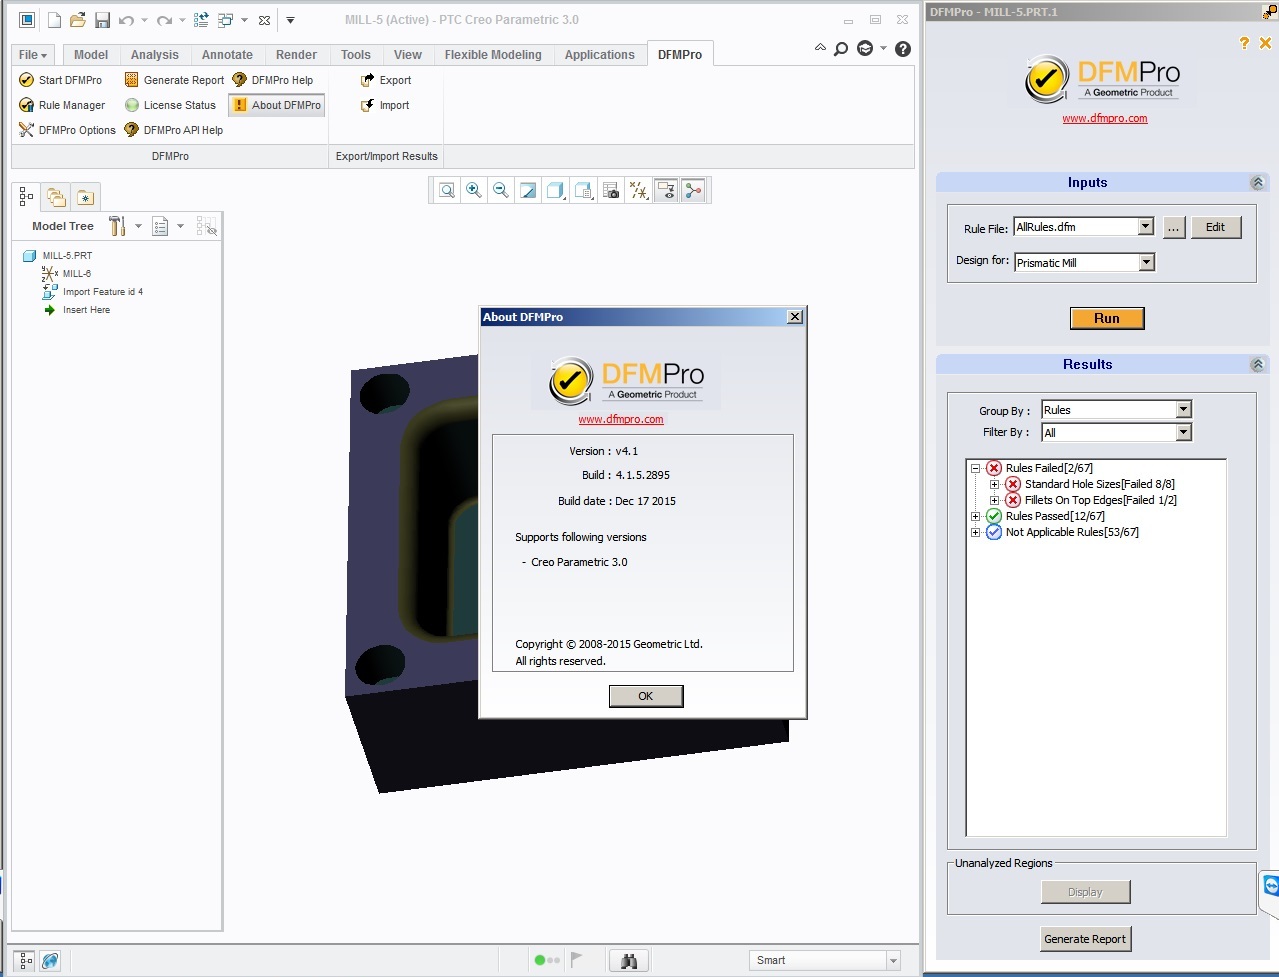Open www.dfmpro.com link in About dialog
Screen dimensions: 1279x977
click(x=621, y=419)
